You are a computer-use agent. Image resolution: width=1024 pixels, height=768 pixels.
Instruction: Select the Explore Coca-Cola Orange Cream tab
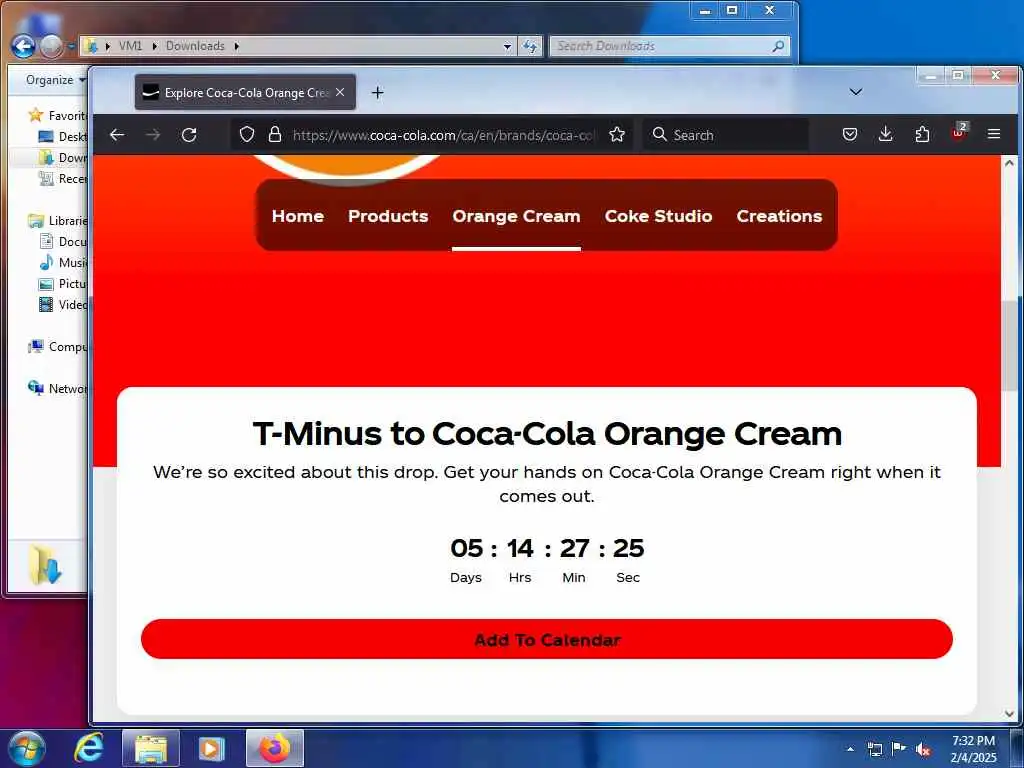[245, 92]
